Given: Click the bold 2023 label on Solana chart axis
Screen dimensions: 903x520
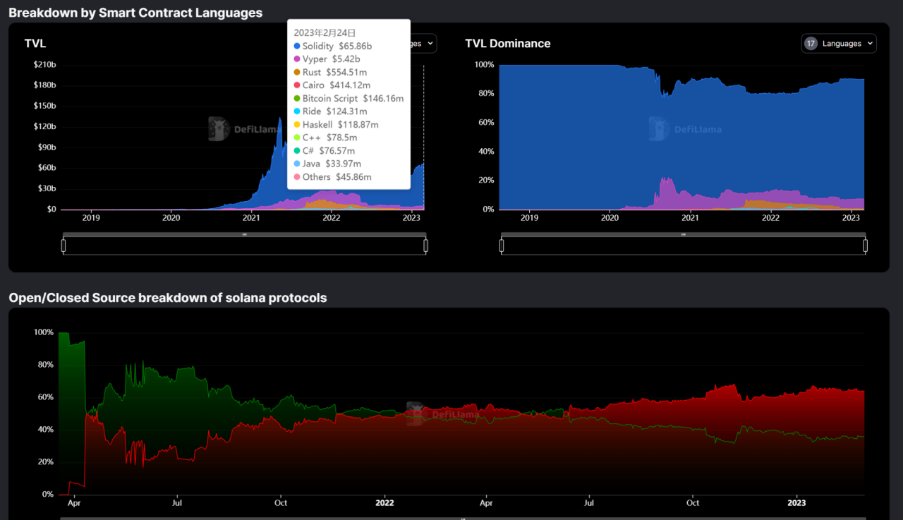Looking at the screenshot, I should (796, 503).
